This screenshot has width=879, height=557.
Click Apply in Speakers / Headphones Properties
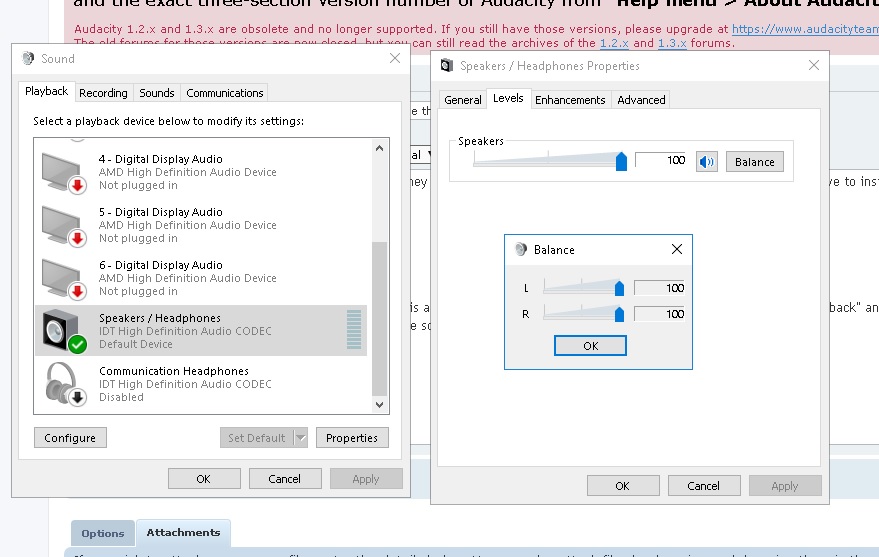coord(784,486)
